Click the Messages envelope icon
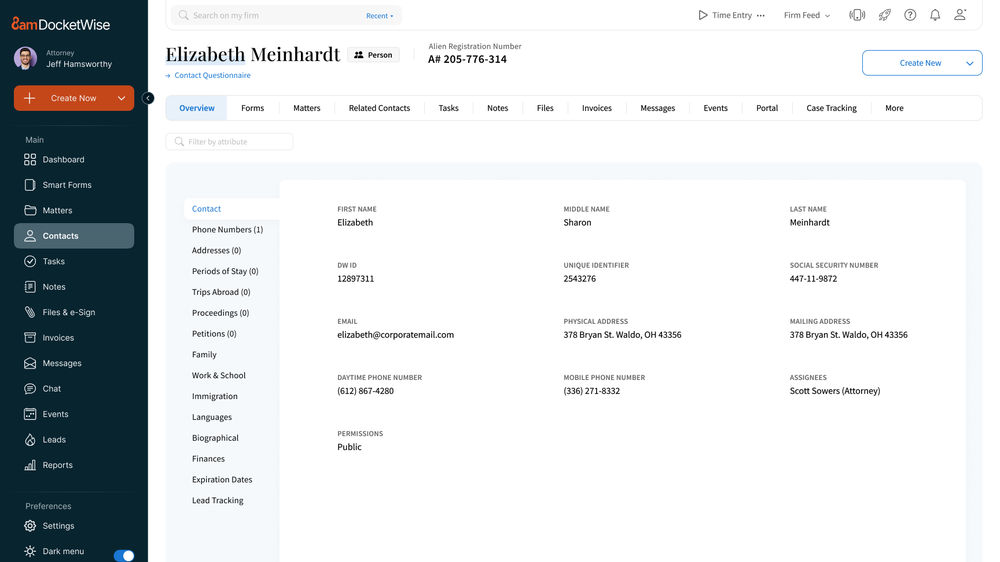Screen dimensions: 1000x562 click(30, 363)
